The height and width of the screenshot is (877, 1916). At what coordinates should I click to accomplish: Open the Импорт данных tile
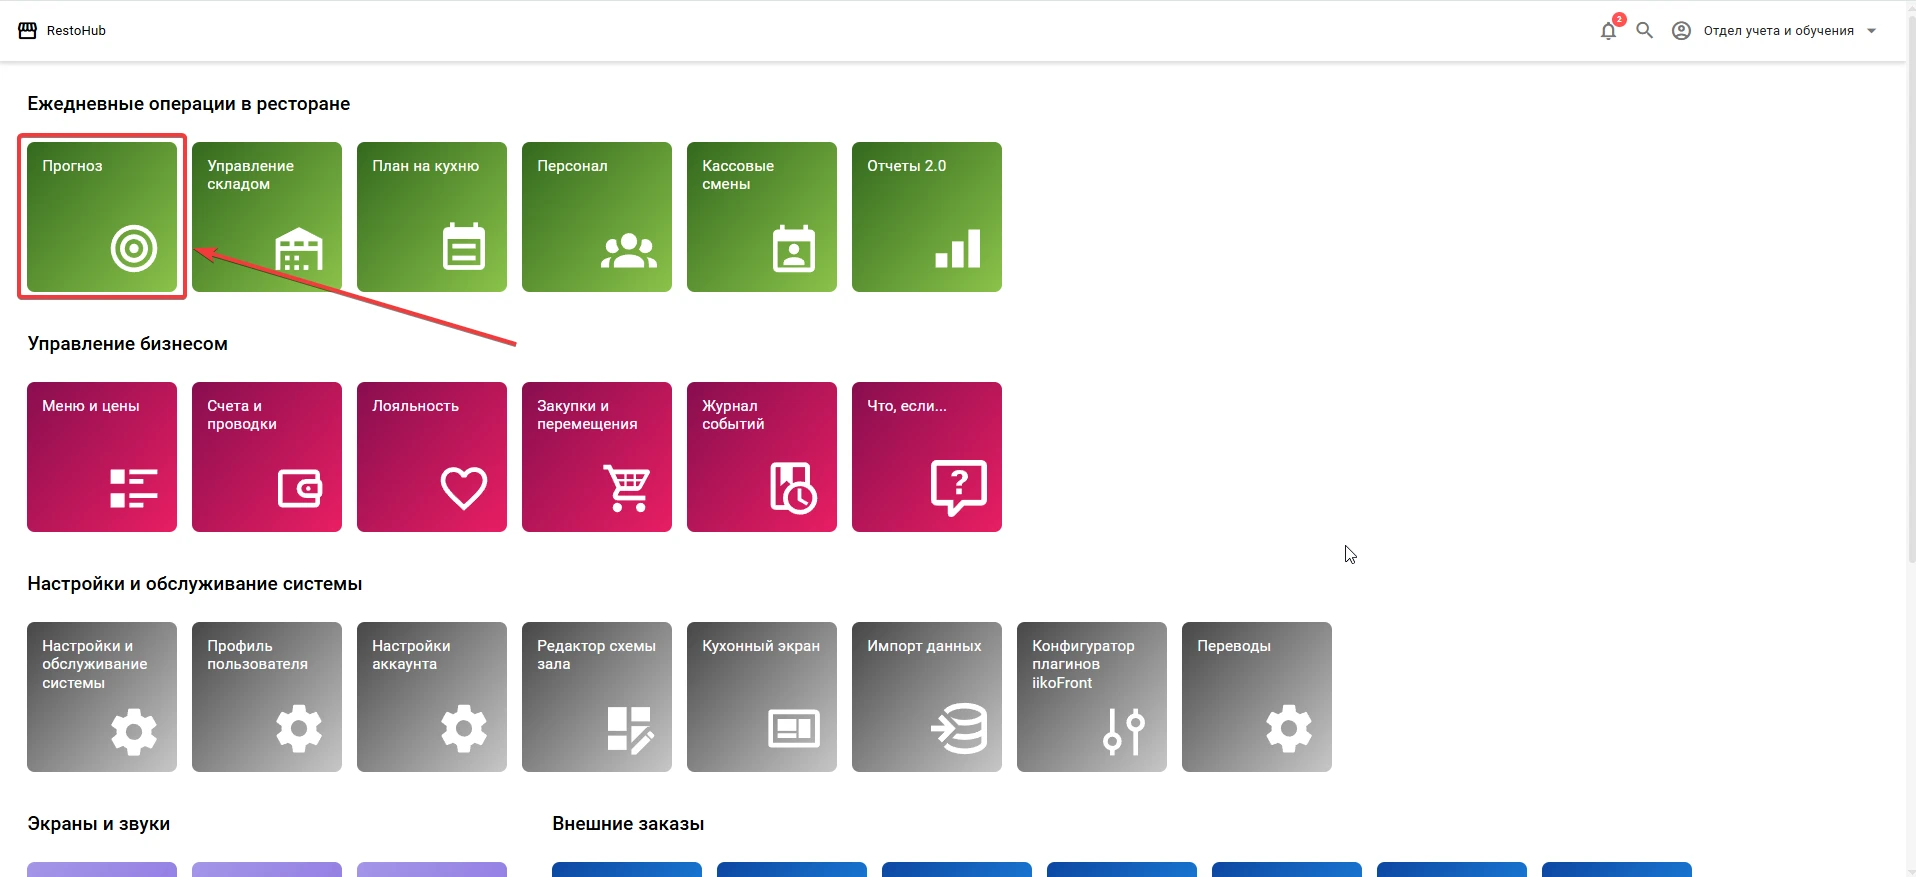pyautogui.click(x=927, y=697)
